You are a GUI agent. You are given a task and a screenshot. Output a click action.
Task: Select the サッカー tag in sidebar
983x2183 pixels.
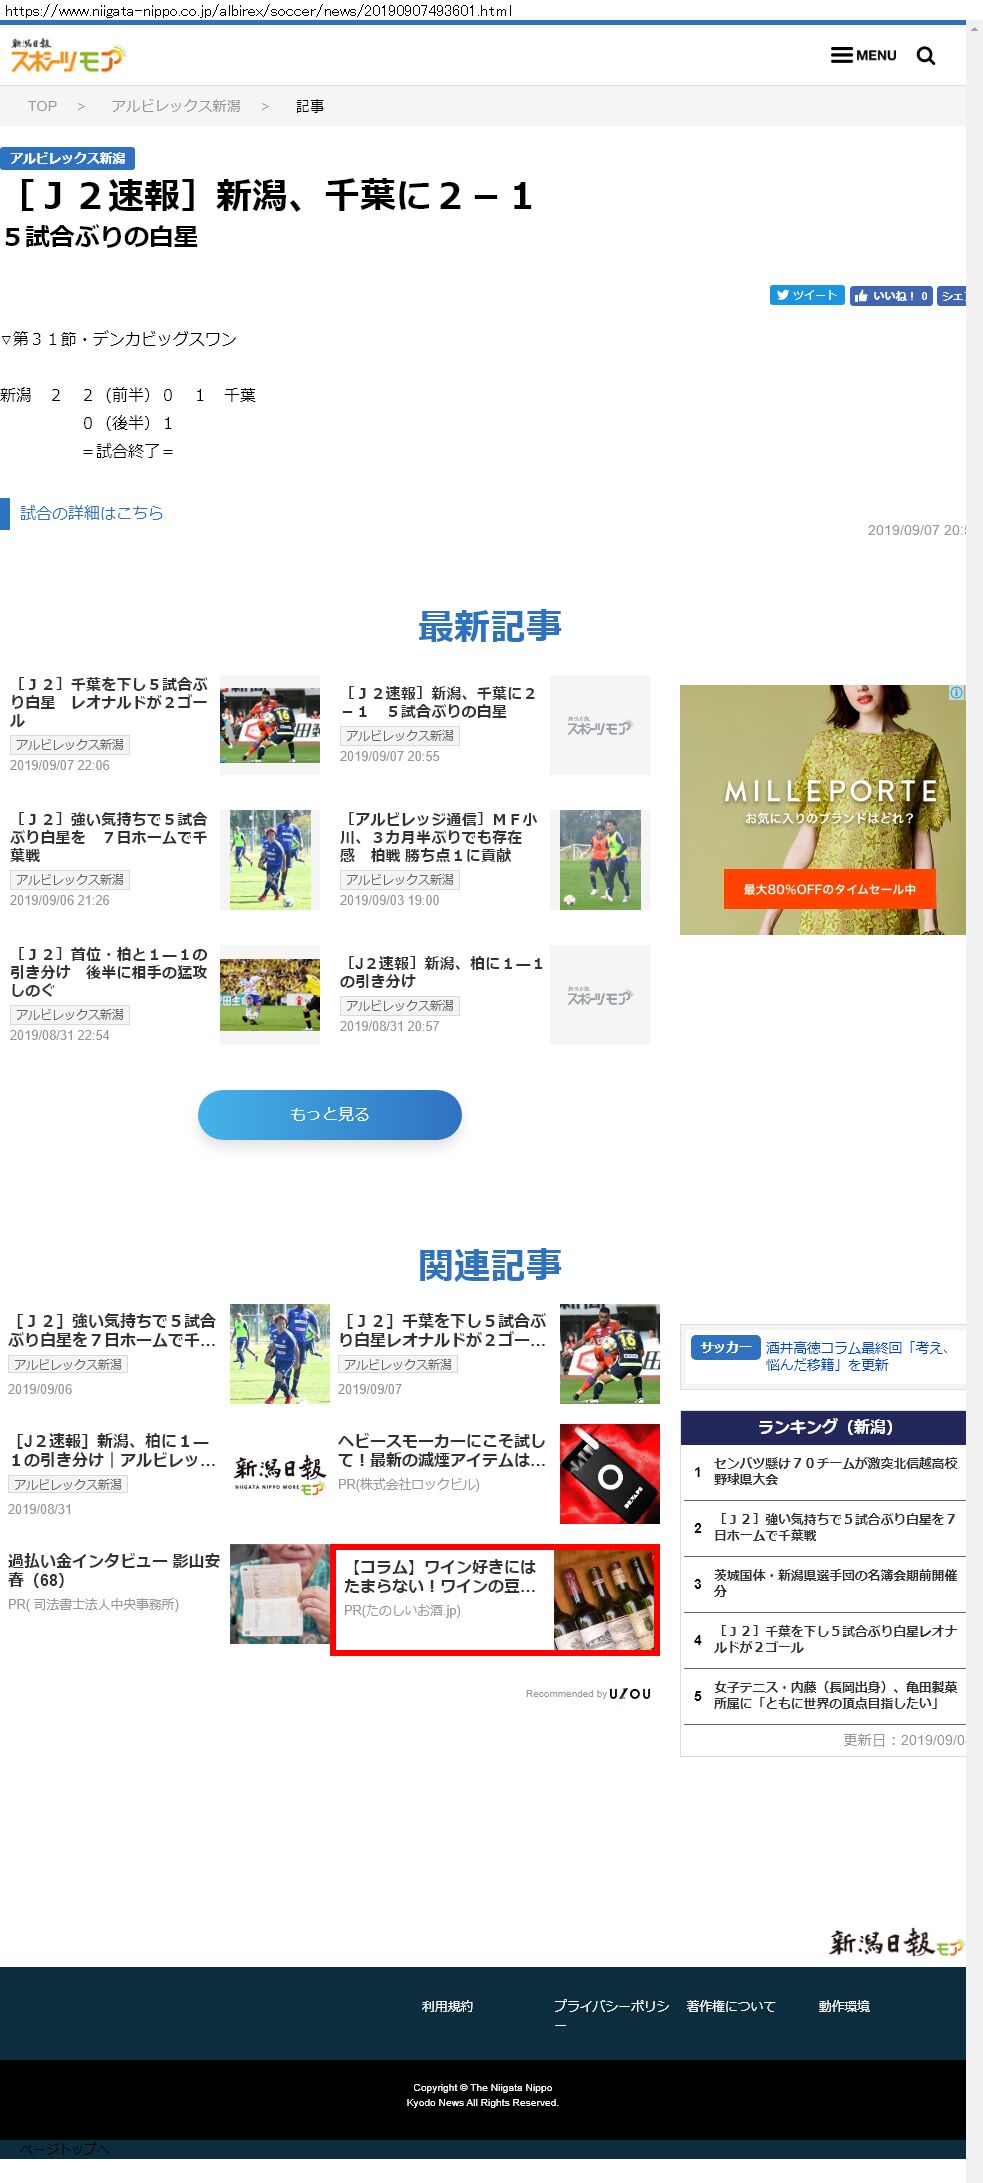pyautogui.click(x=726, y=1347)
